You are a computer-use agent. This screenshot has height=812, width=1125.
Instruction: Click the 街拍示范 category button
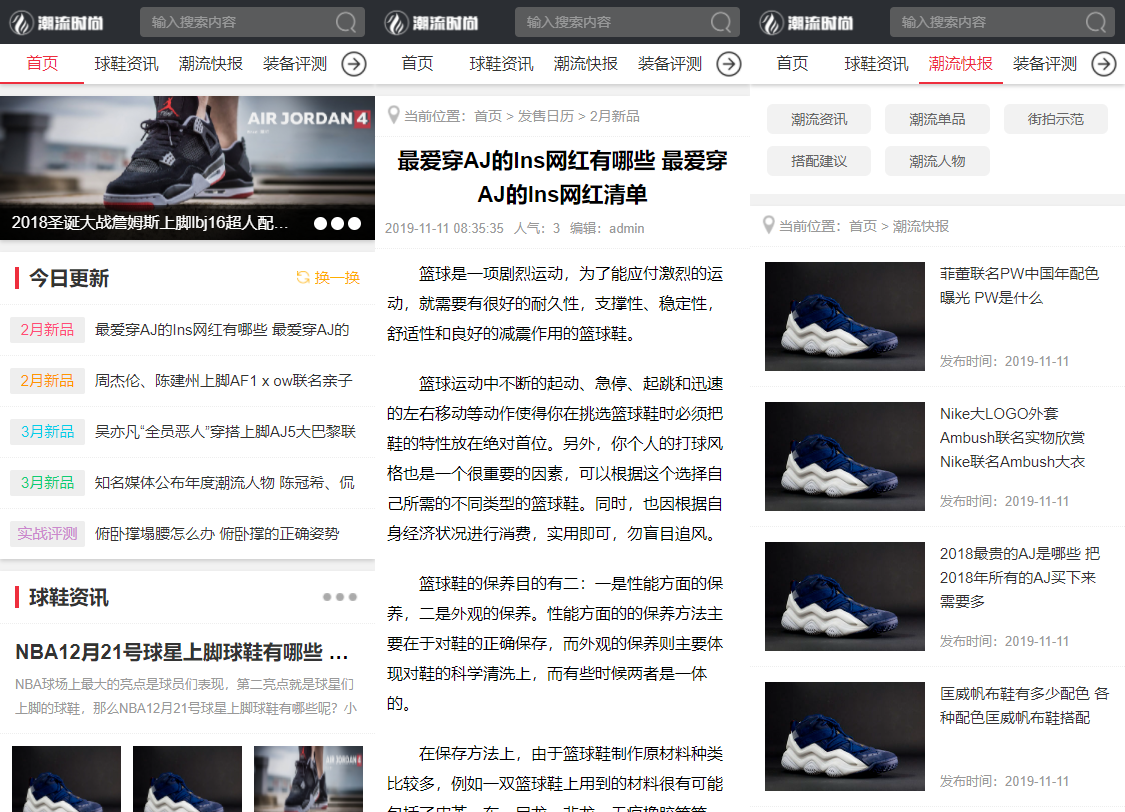(x=1055, y=119)
